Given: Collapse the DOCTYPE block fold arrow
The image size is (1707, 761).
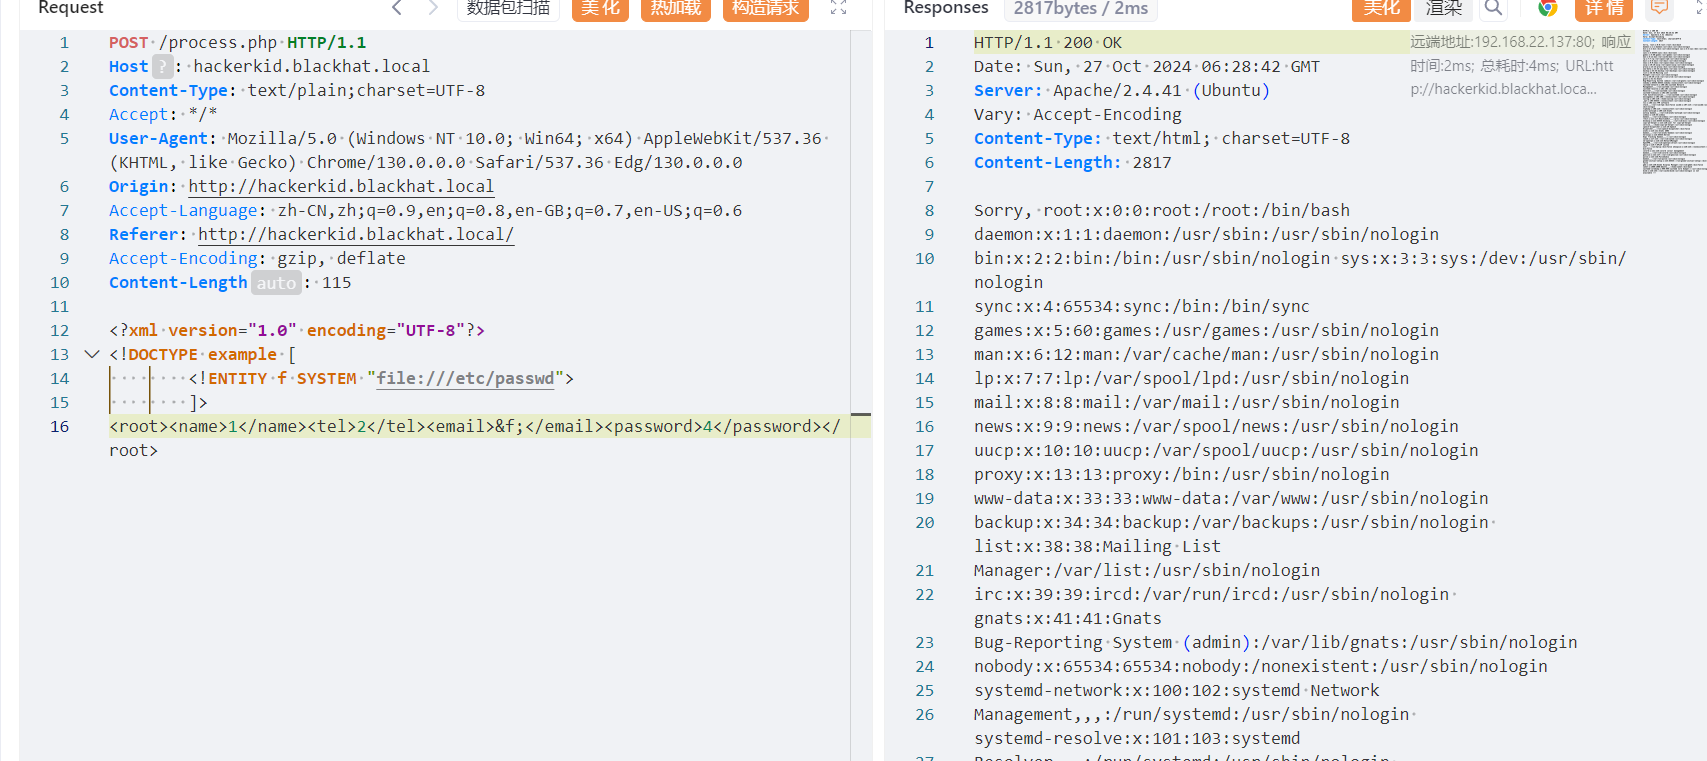Looking at the screenshot, I should [92, 354].
